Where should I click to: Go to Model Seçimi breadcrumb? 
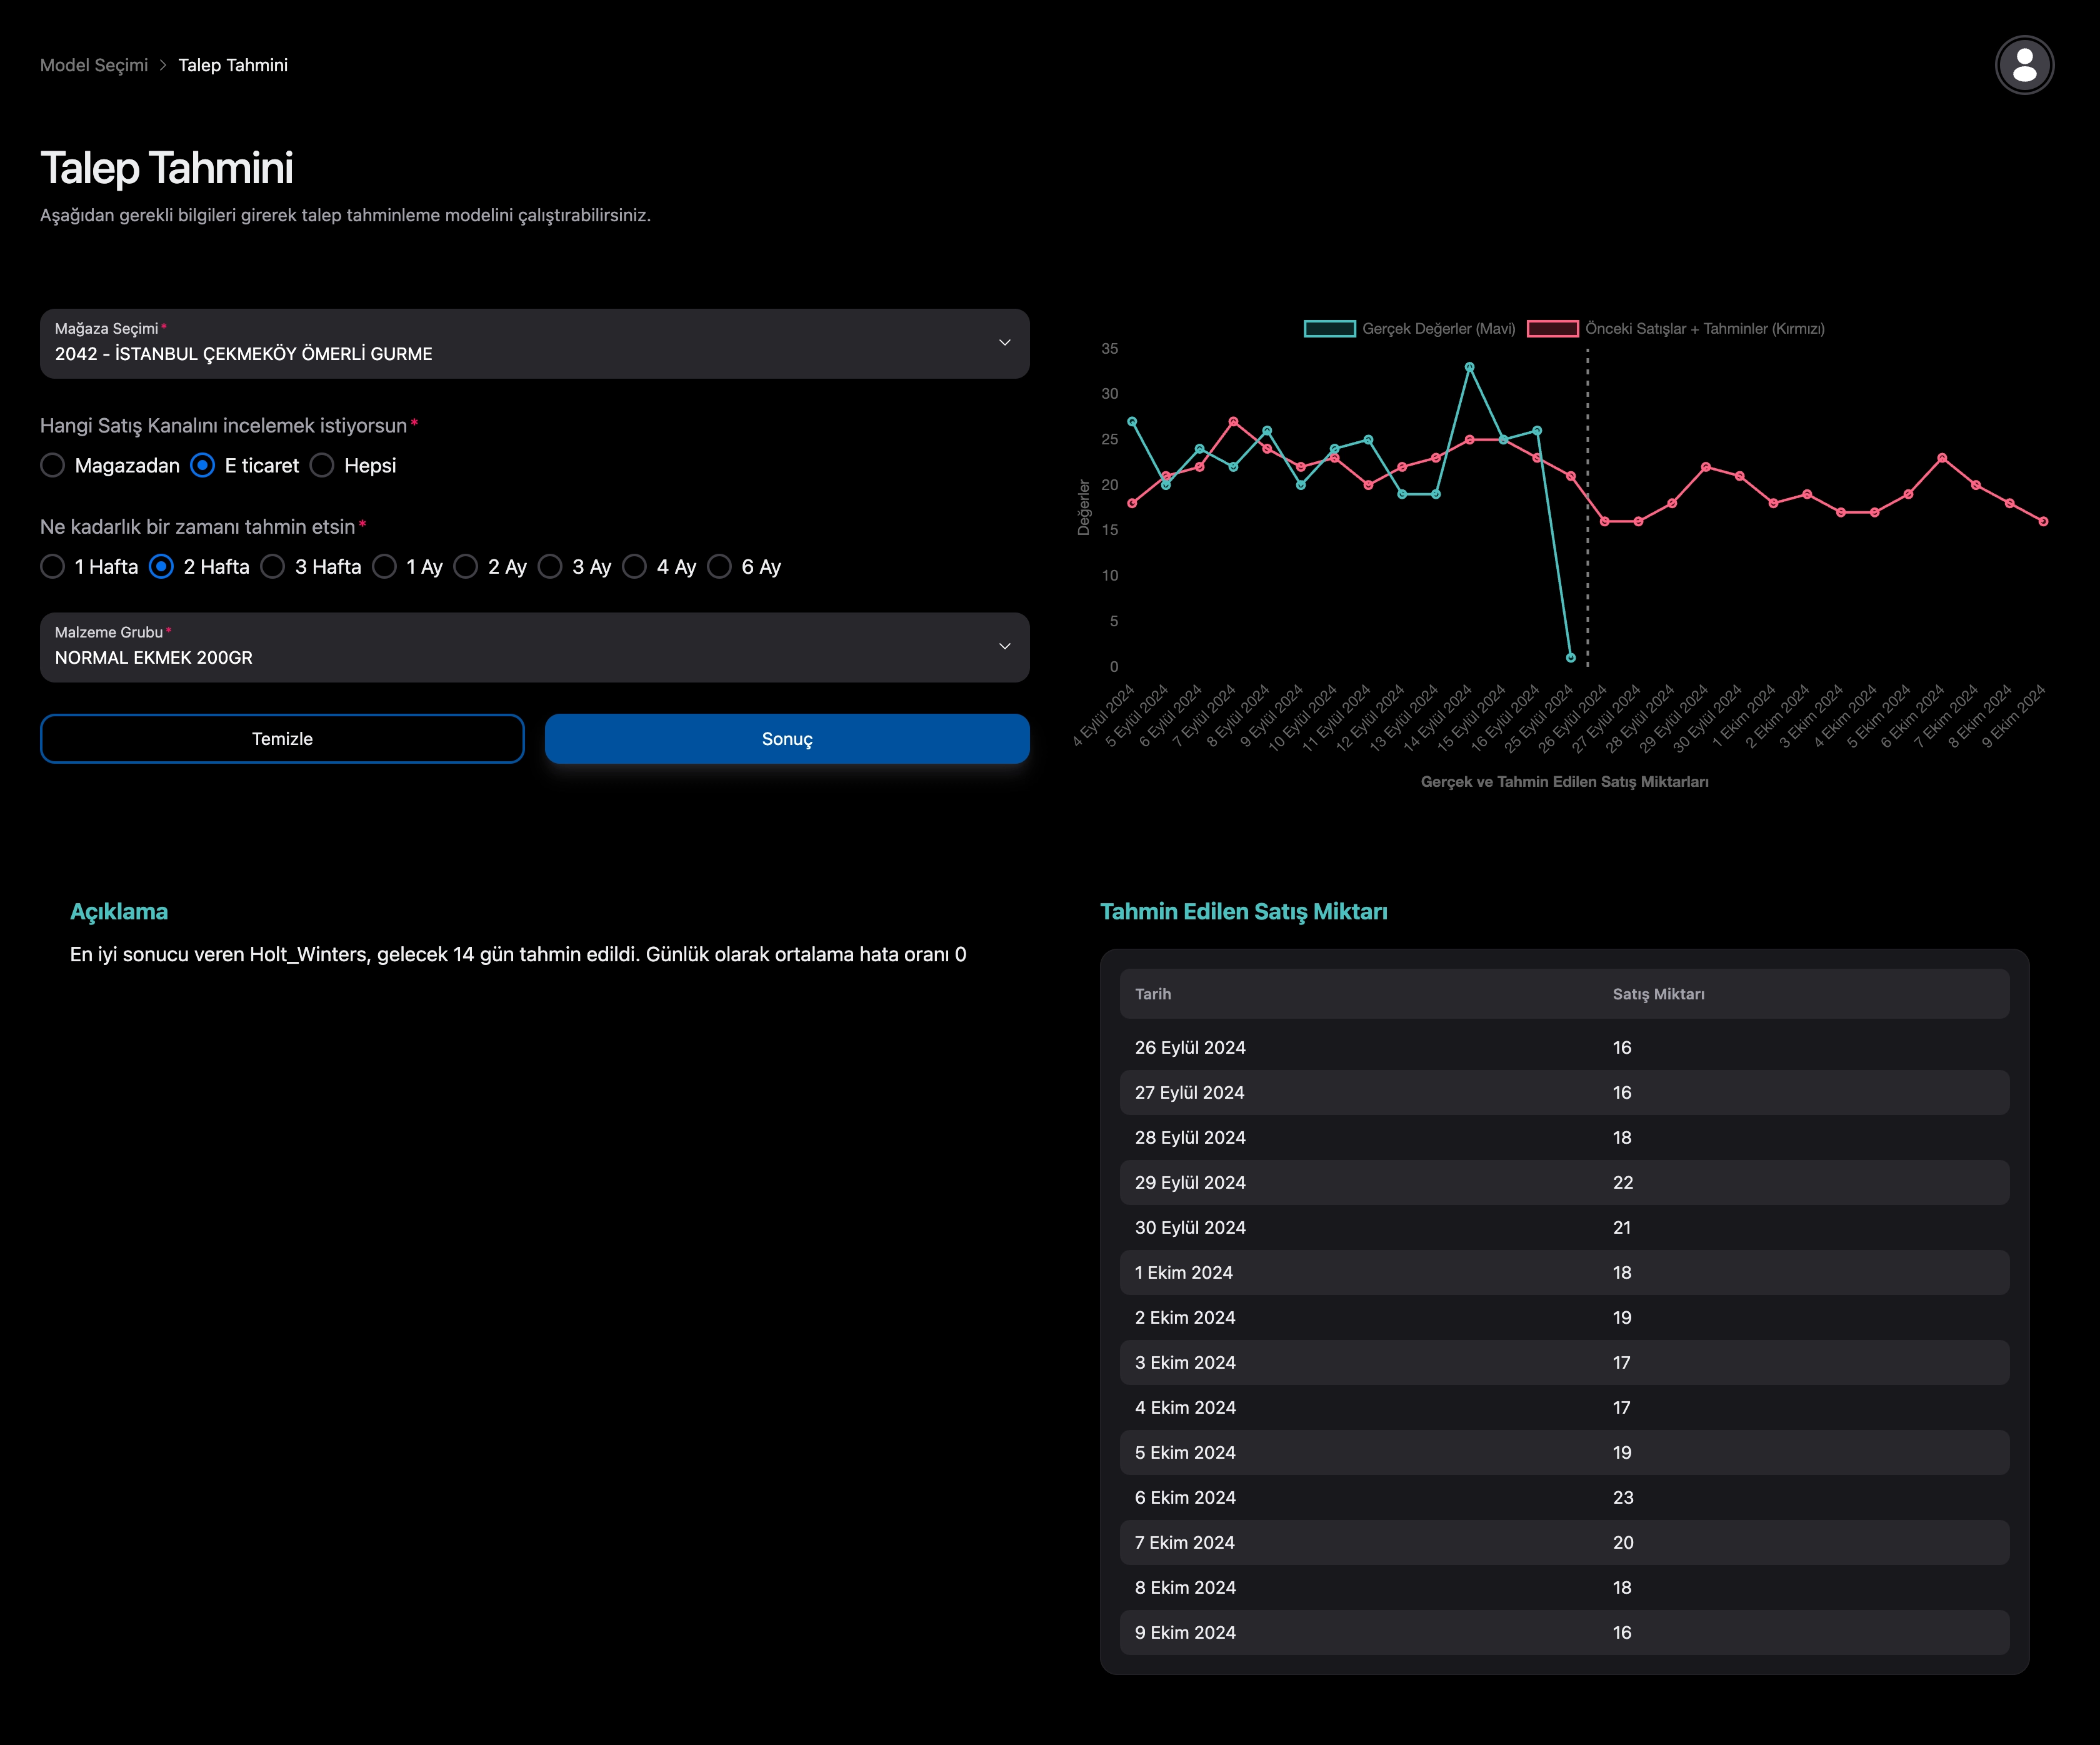click(x=94, y=65)
